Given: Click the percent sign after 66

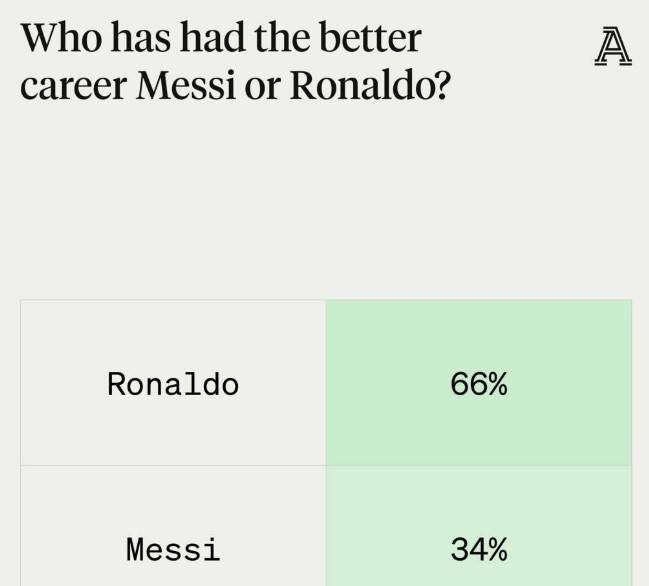Looking at the screenshot, I should [x=497, y=385].
